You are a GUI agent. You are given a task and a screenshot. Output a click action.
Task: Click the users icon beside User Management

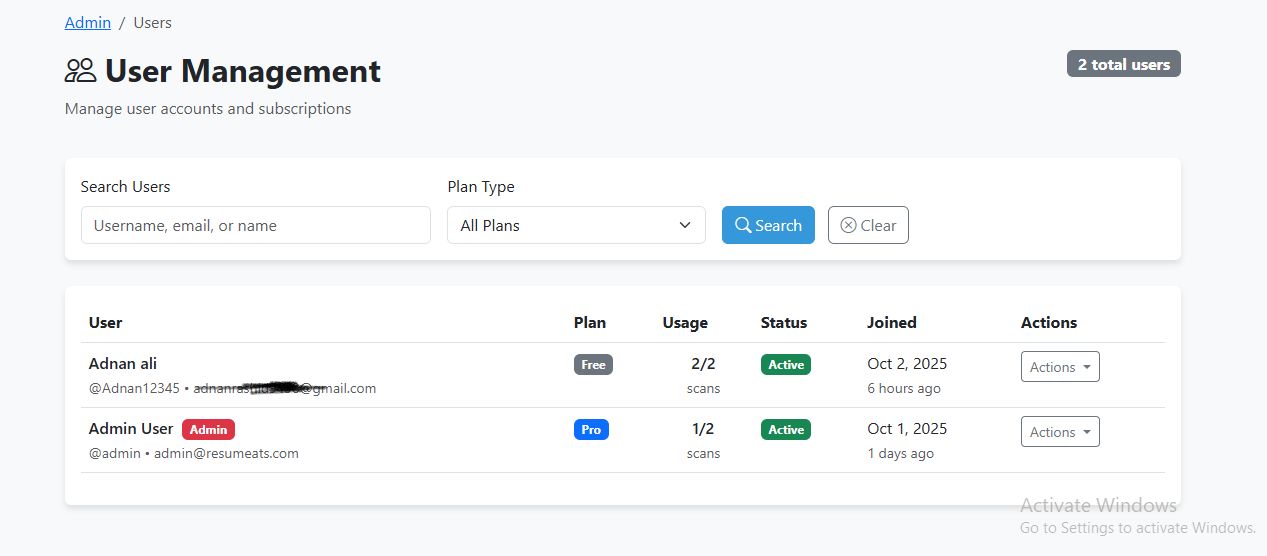click(80, 71)
